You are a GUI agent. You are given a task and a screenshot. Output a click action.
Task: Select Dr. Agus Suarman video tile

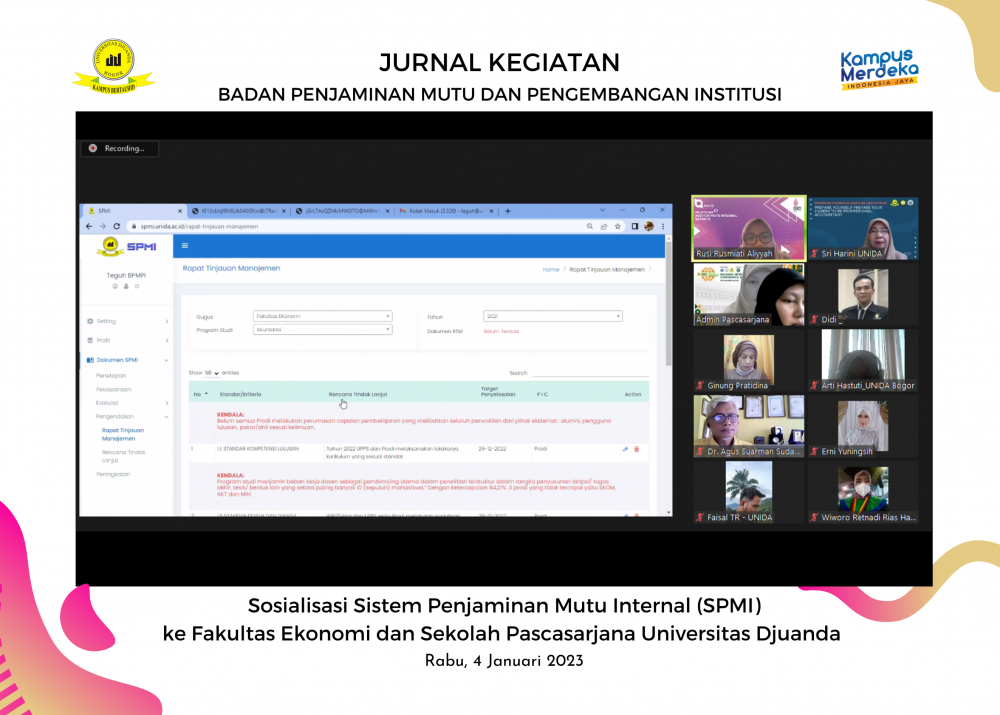click(749, 426)
